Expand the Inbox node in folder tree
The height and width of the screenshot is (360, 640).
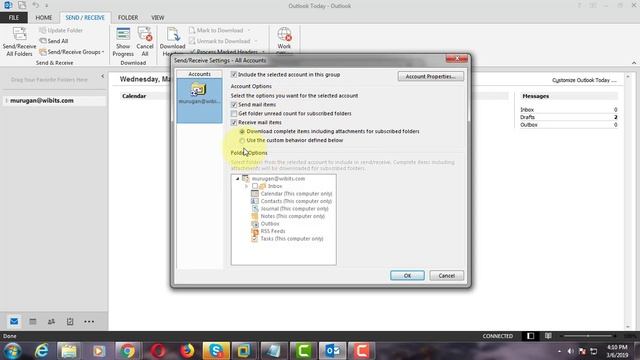[x=247, y=186]
